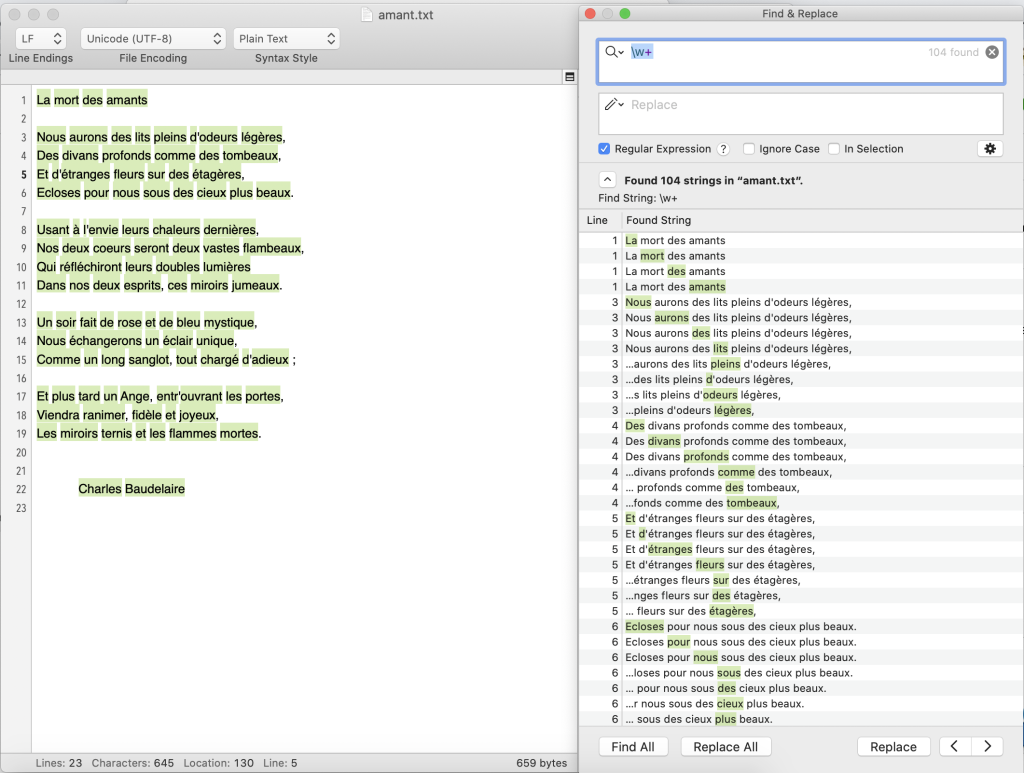The width and height of the screenshot is (1024, 773).
Task: Select result row highlighting 'pour' on line 6
Action: click(x=800, y=642)
